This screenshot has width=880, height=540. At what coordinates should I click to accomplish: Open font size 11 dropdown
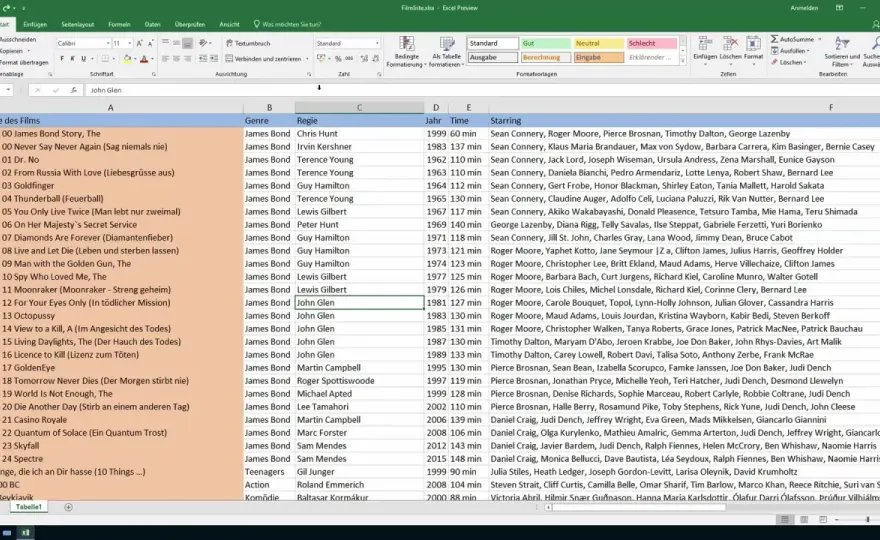tap(130, 43)
